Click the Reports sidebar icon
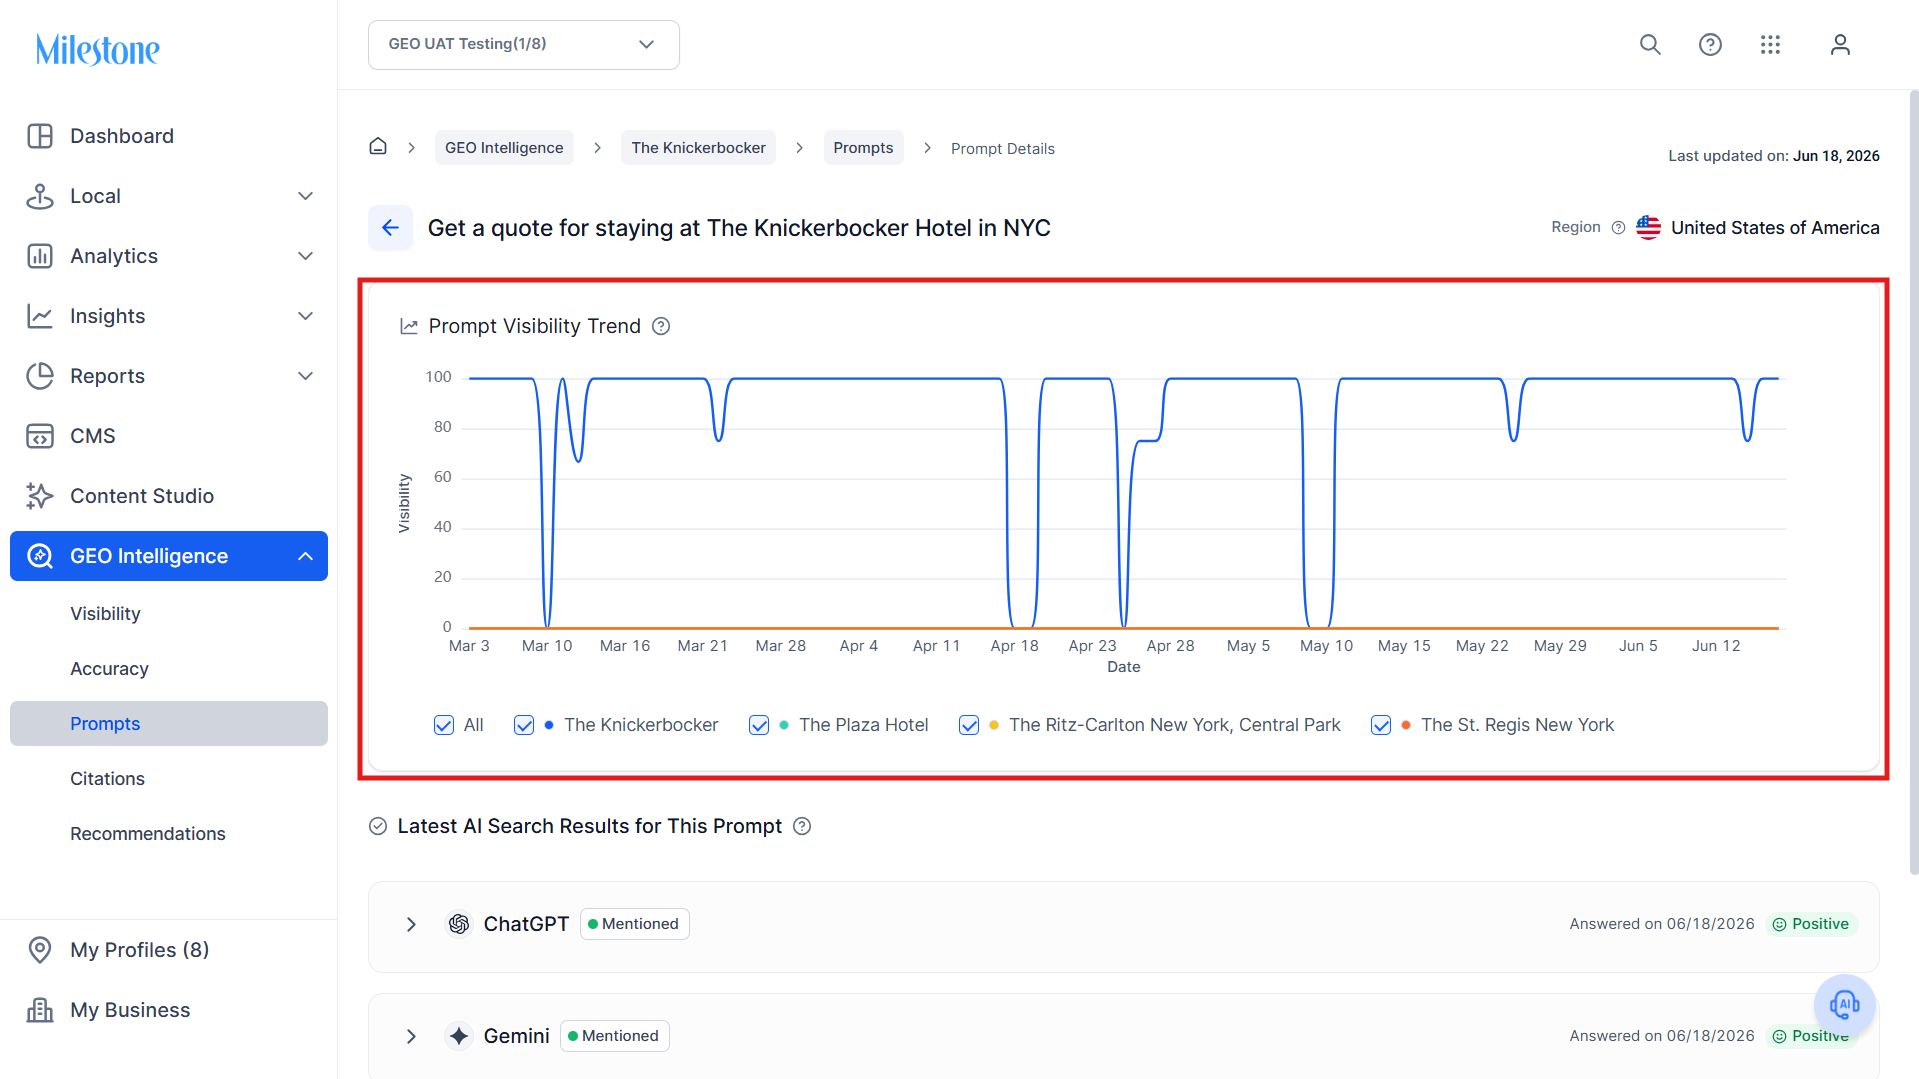Viewport: 1919px width, 1079px height. pyautogui.click(x=40, y=376)
